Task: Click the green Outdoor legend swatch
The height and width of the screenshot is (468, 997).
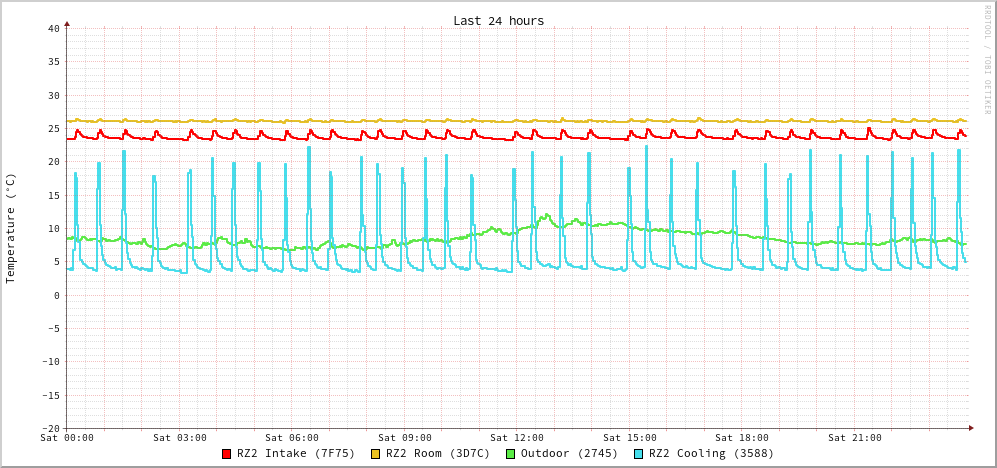Action: (510, 454)
